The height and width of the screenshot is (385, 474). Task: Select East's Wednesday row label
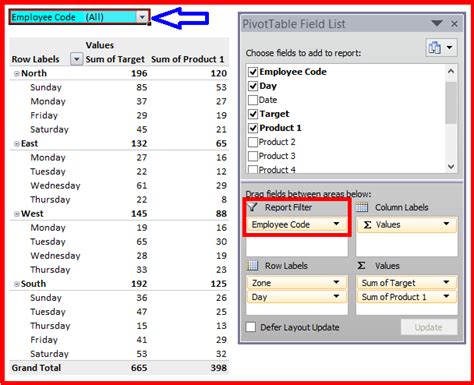coord(55,185)
